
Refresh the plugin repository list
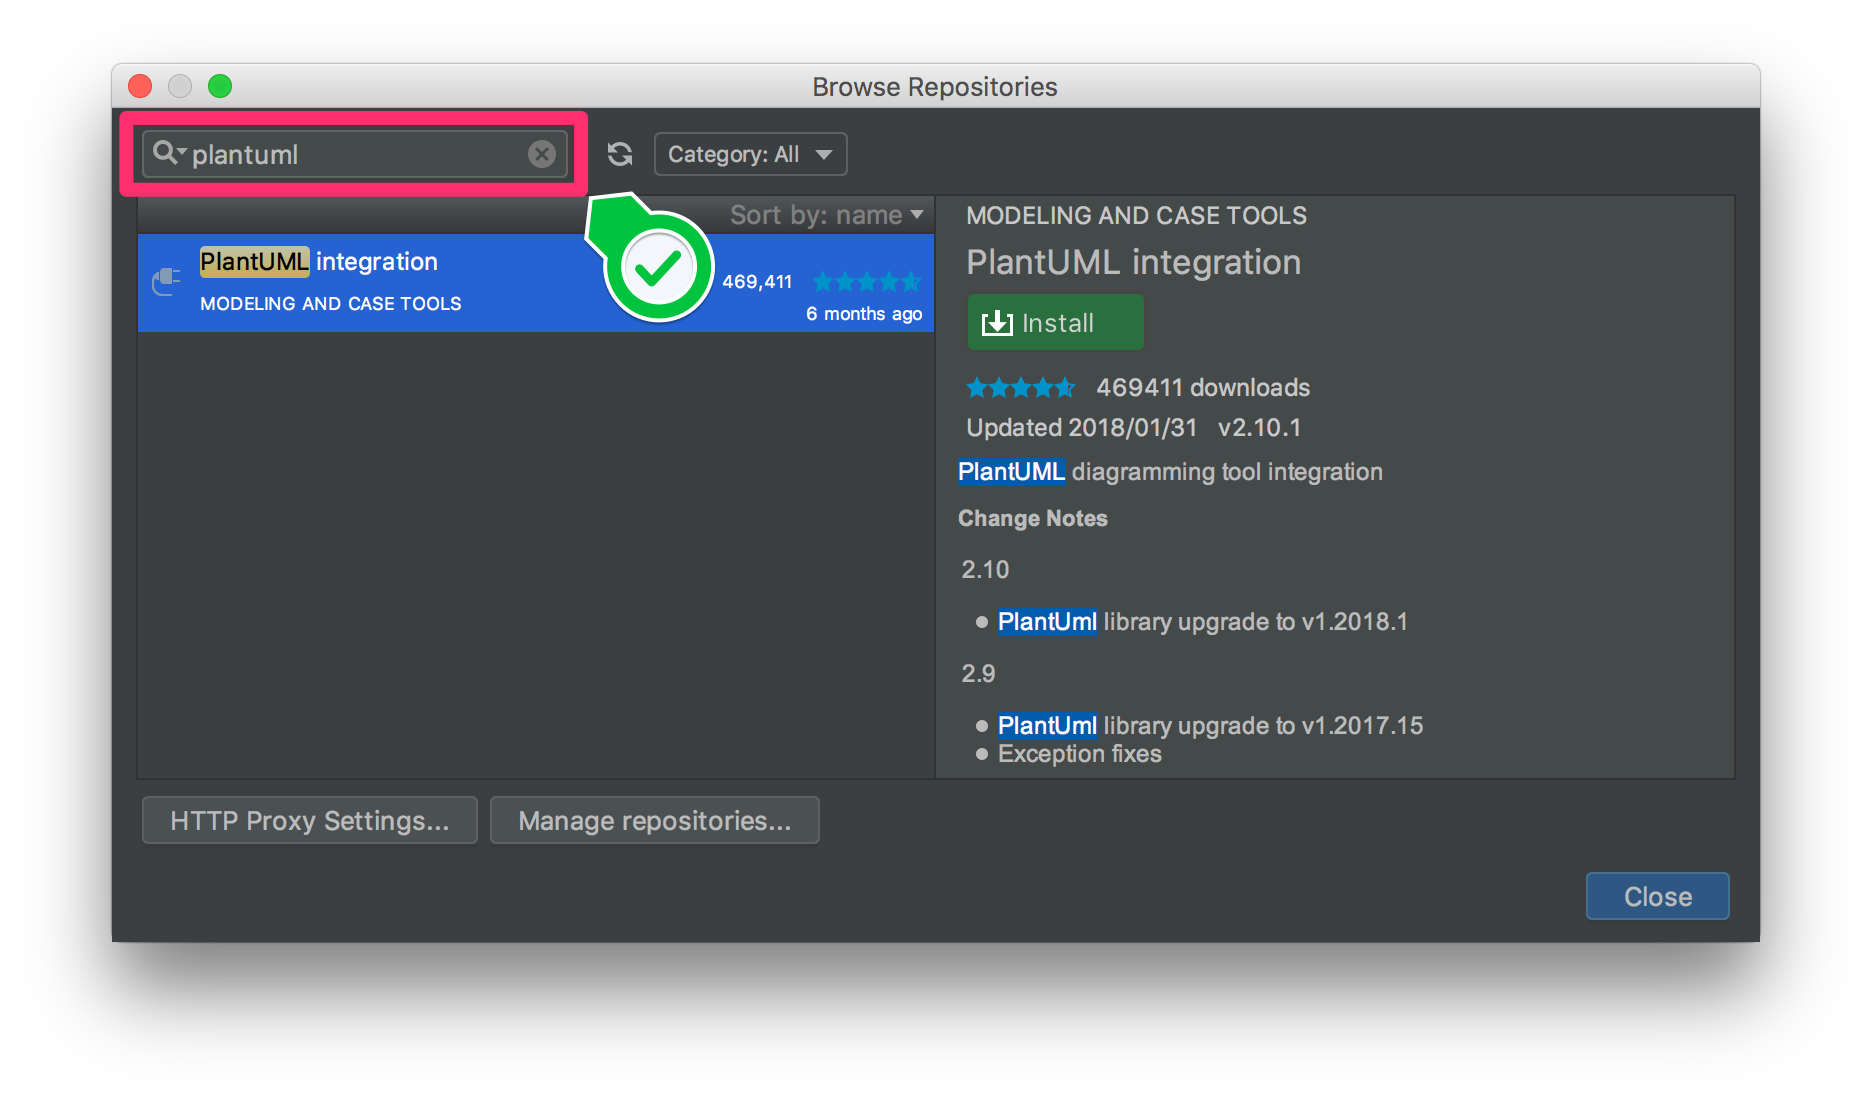coord(620,154)
